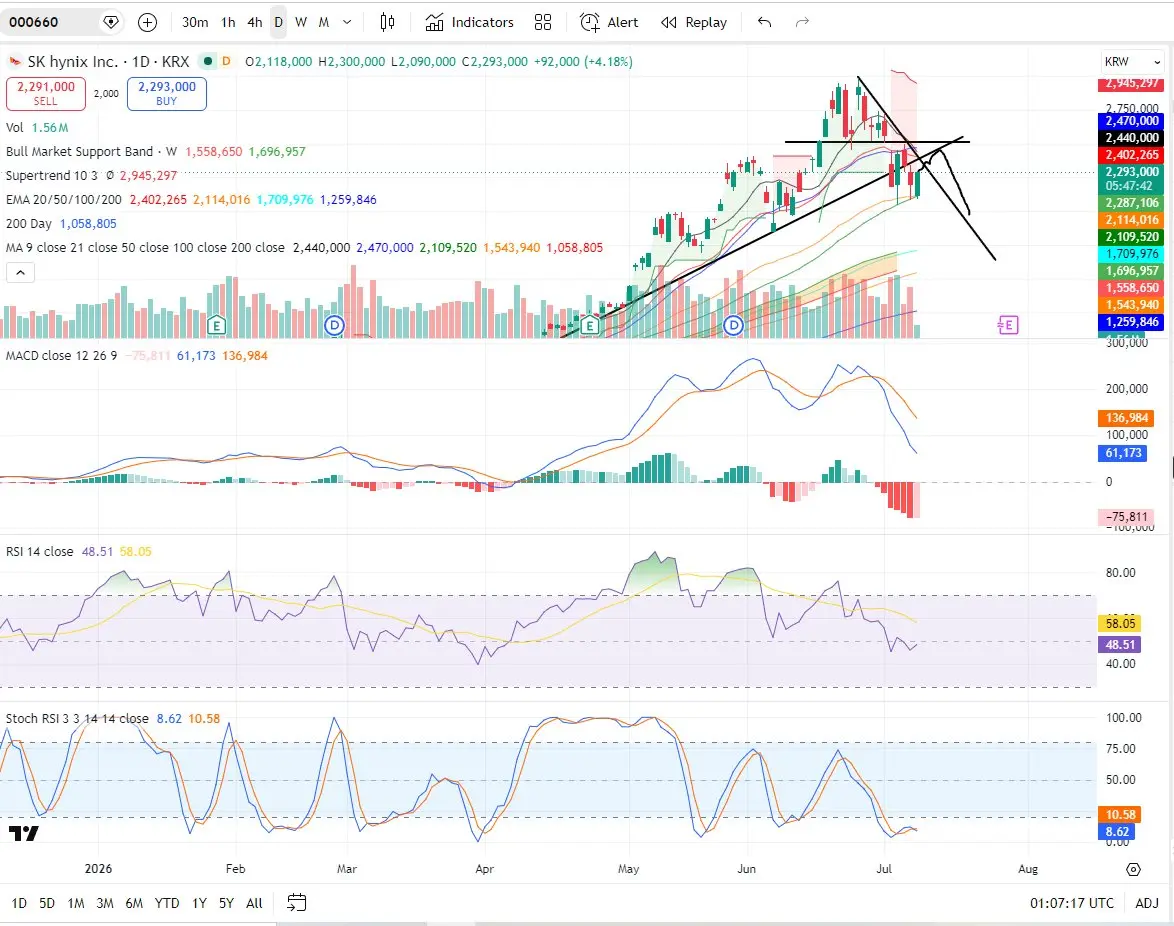The width and height of the screenshot is (1174, 926).
Task: Switch to 30m timeframe
Action: coord(195,22)
